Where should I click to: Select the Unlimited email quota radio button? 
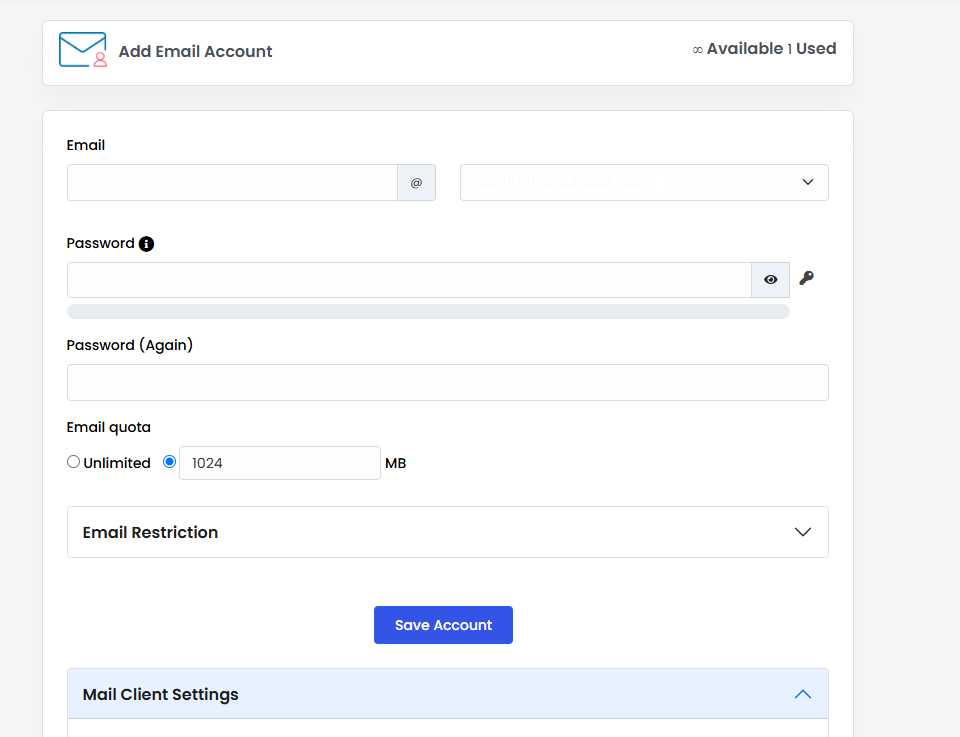coord(73,462)
